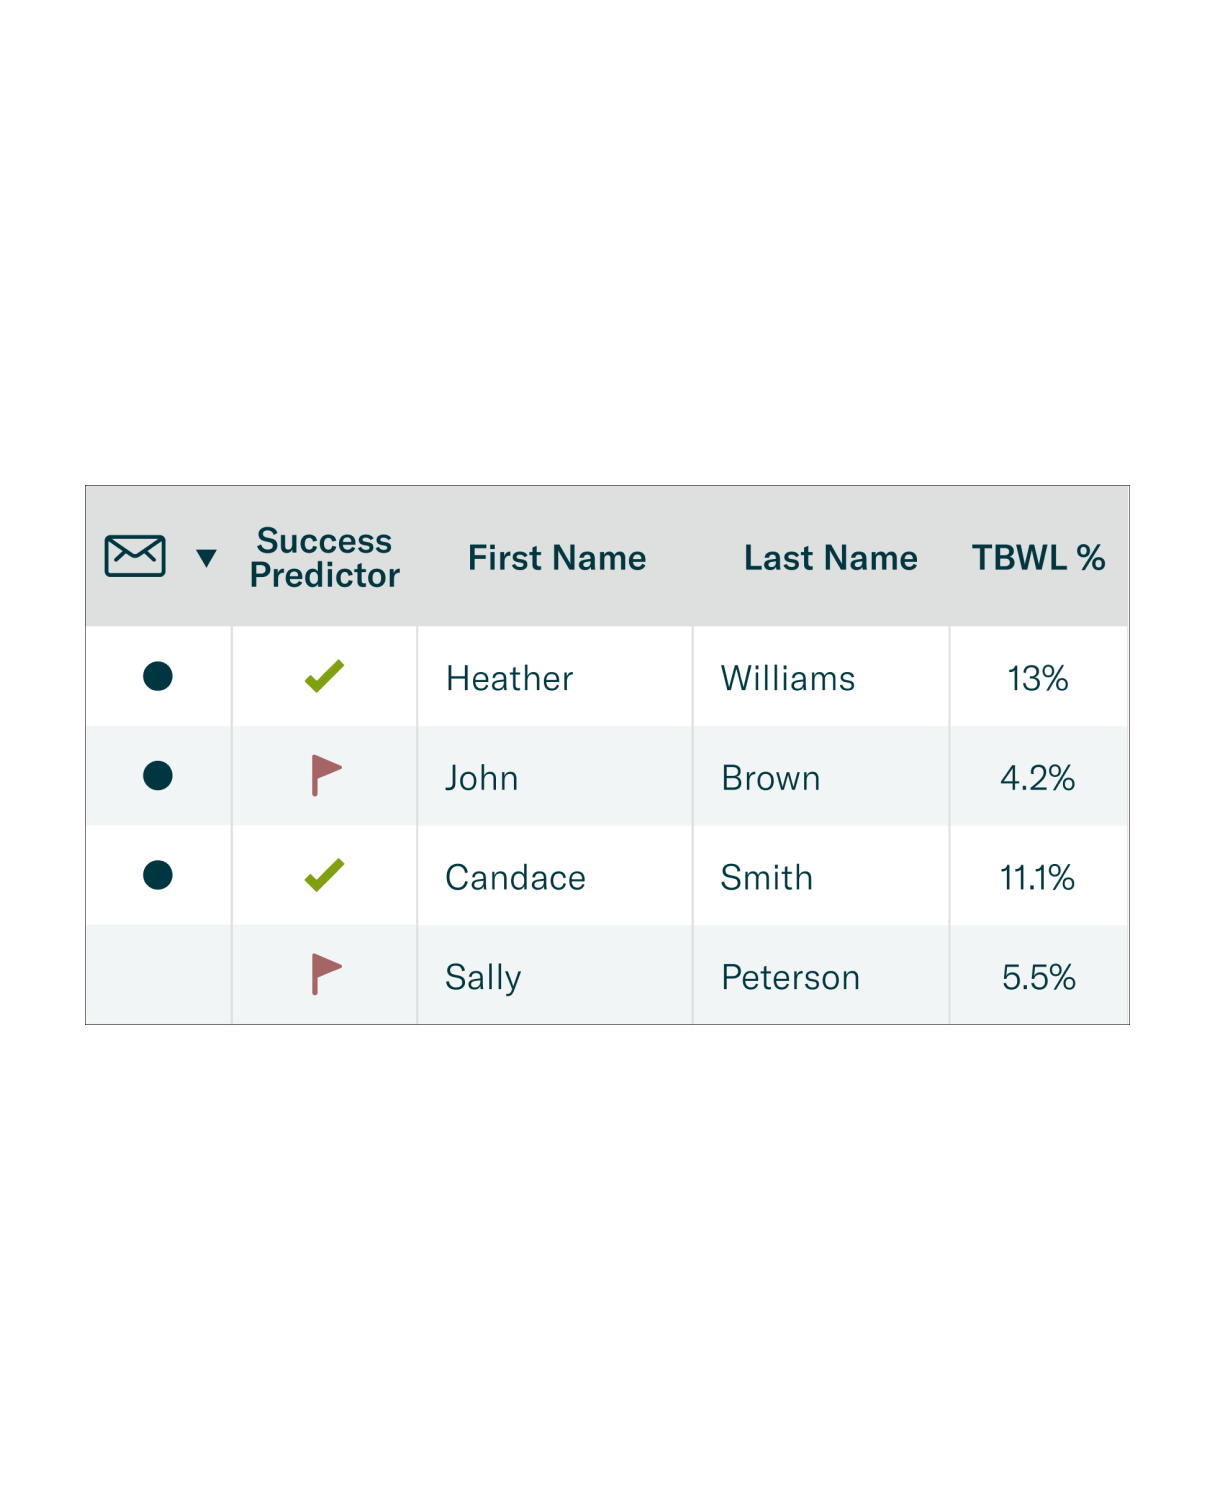The width and height of the screenshot is (1215, 1505).
Task: Sort by First Name column header
Action: click(x=557, y=558)
